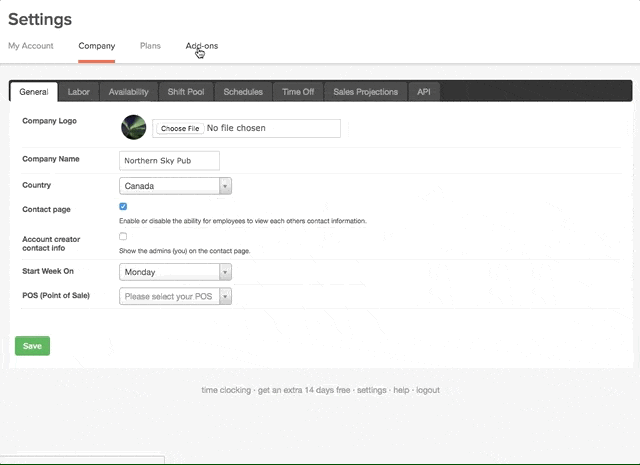Click the Start Week On dropdown arrow
Image resolution: width=640 pixels, height=465 pixels.
click(x=225, y=272)
